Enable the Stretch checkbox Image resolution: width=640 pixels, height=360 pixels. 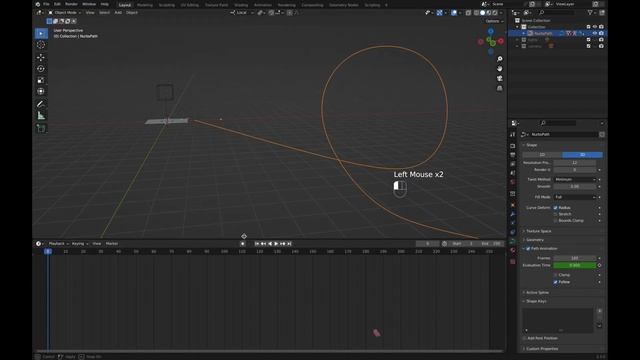click(x=556, y=214)
